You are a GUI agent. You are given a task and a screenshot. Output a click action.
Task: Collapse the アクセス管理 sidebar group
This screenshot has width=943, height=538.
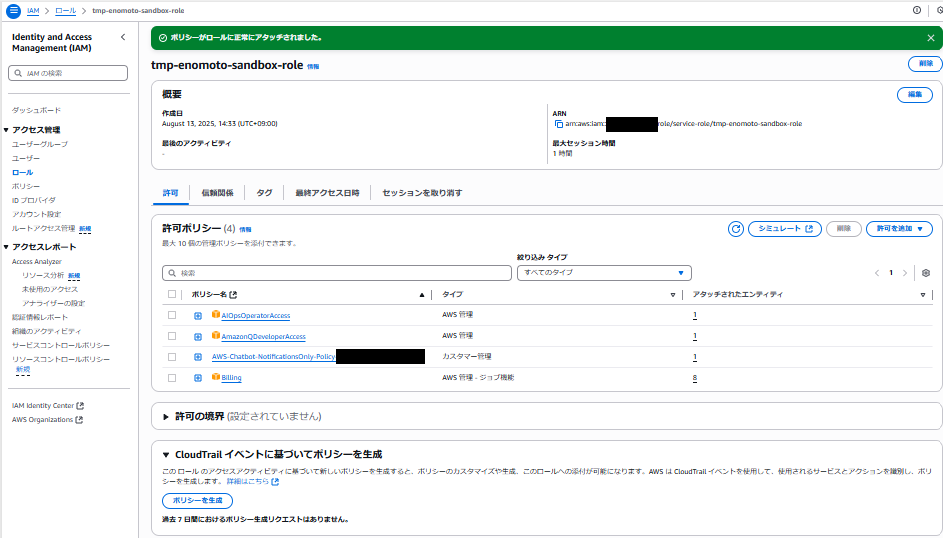[x=7, y=130]
